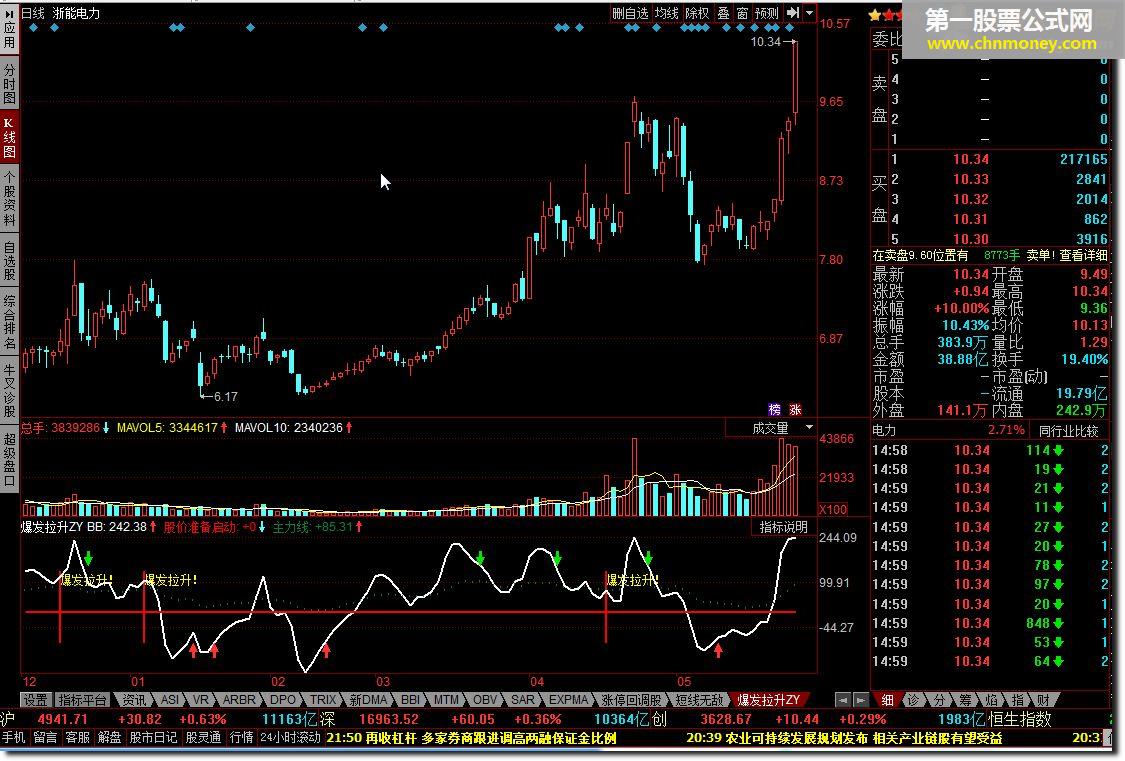The height and width of the screenshot is (761, 1125).
Task: Click the 设置 settings button
Action: (x=35, y=700)
